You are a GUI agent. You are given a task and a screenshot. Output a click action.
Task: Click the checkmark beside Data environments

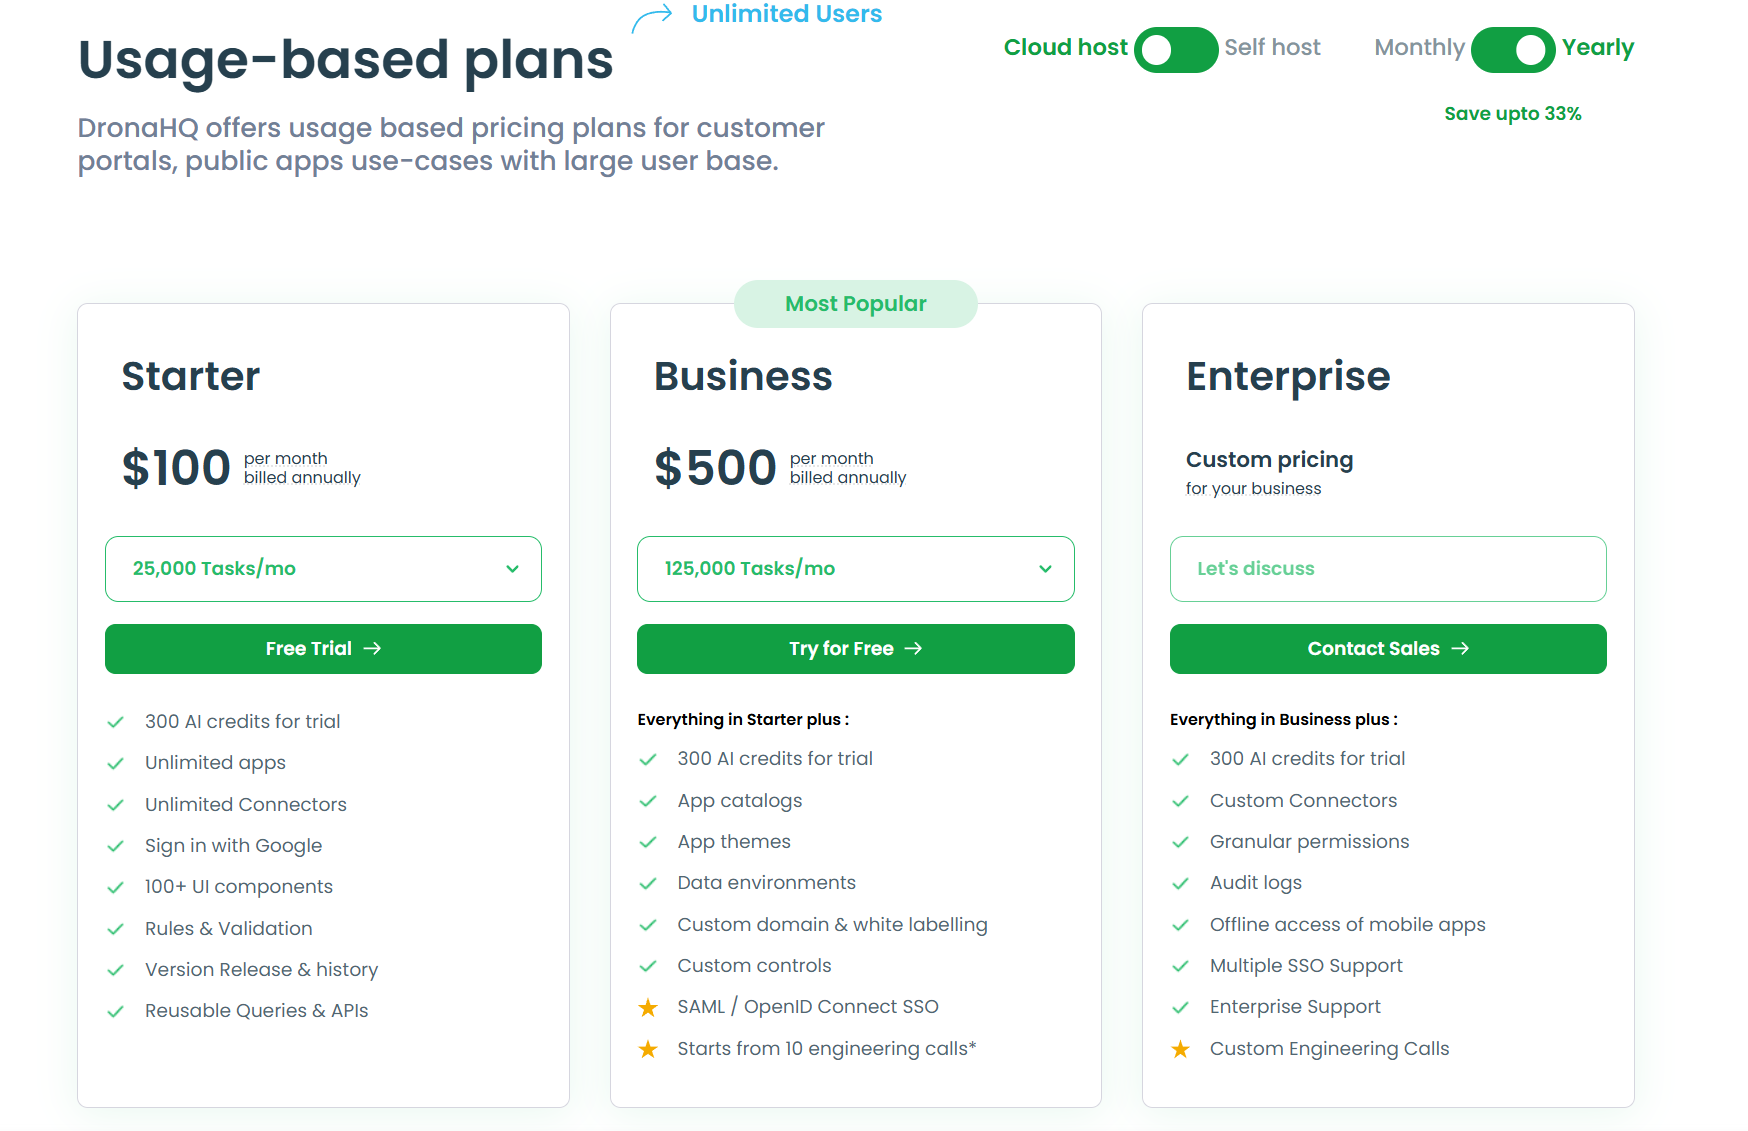point(648,884)
